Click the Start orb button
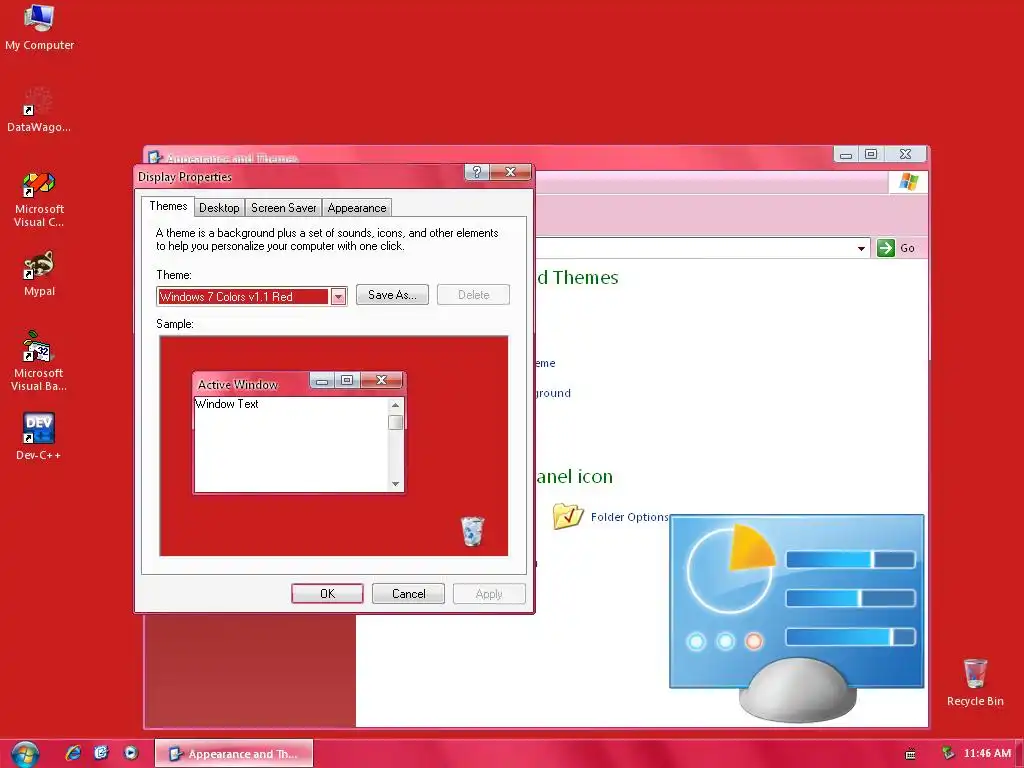The height and width of the screenshot is (768, 1024). 25,754
